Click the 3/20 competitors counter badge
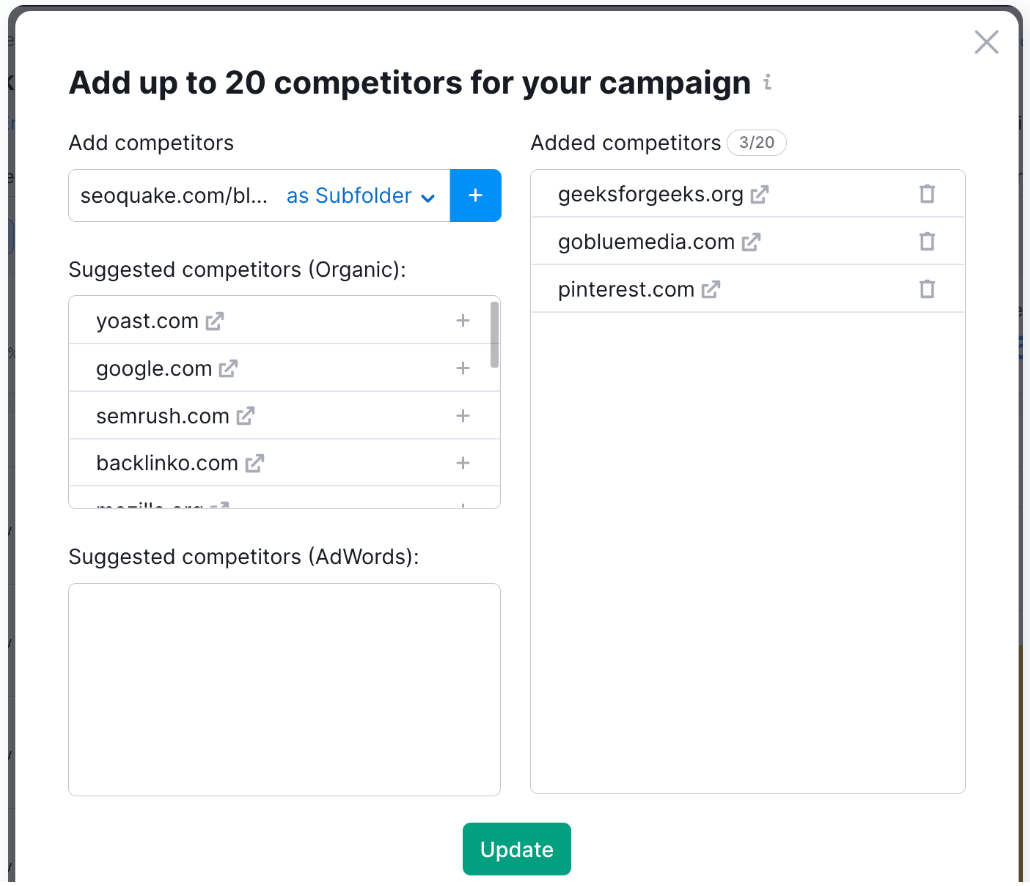 click(756, 142)
